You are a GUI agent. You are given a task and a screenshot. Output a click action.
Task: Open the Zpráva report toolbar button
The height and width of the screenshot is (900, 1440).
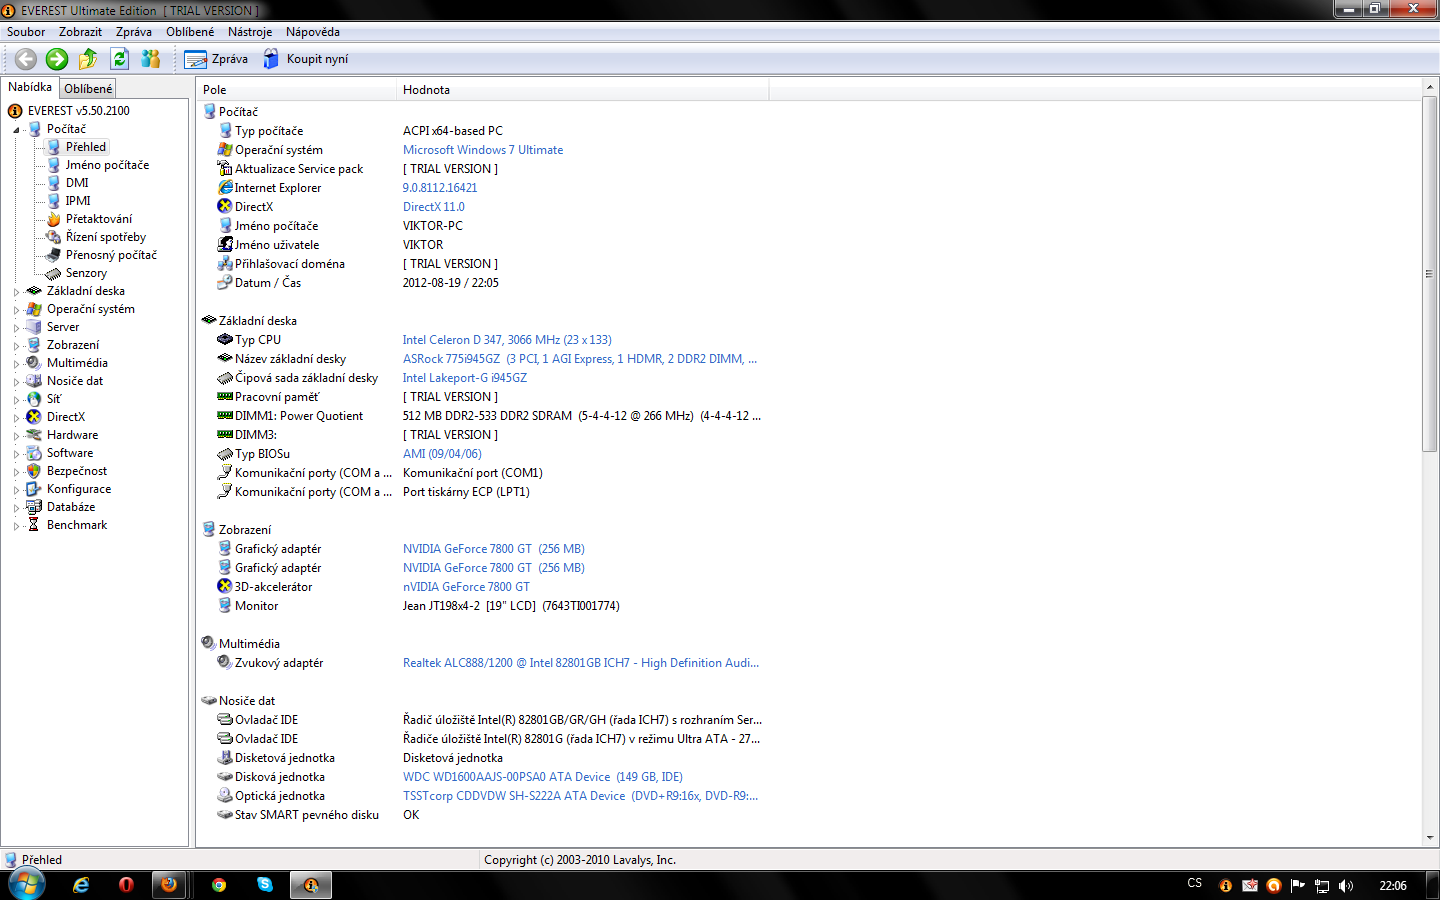[216, 59]
